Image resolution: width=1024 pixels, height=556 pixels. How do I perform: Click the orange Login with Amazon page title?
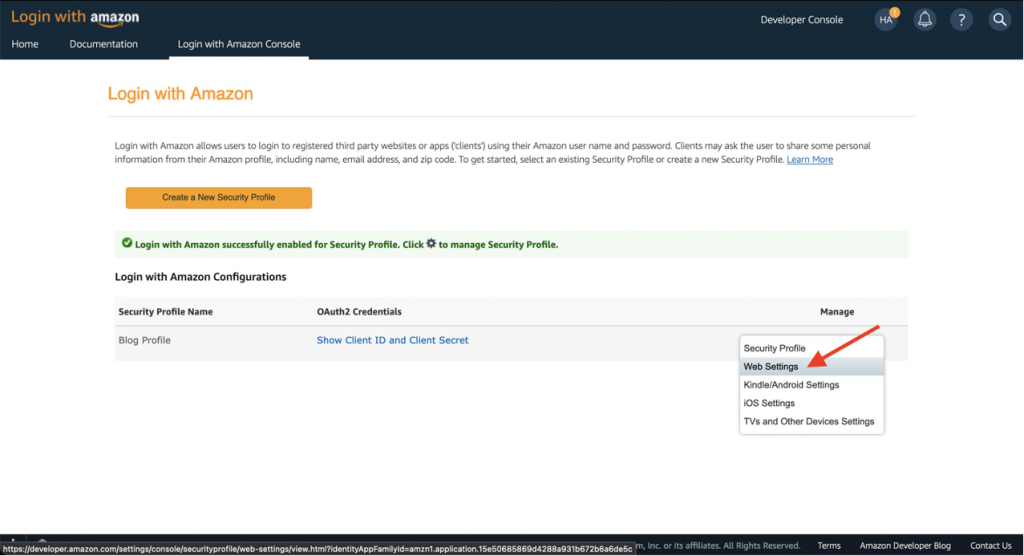(x=180, y=93)
